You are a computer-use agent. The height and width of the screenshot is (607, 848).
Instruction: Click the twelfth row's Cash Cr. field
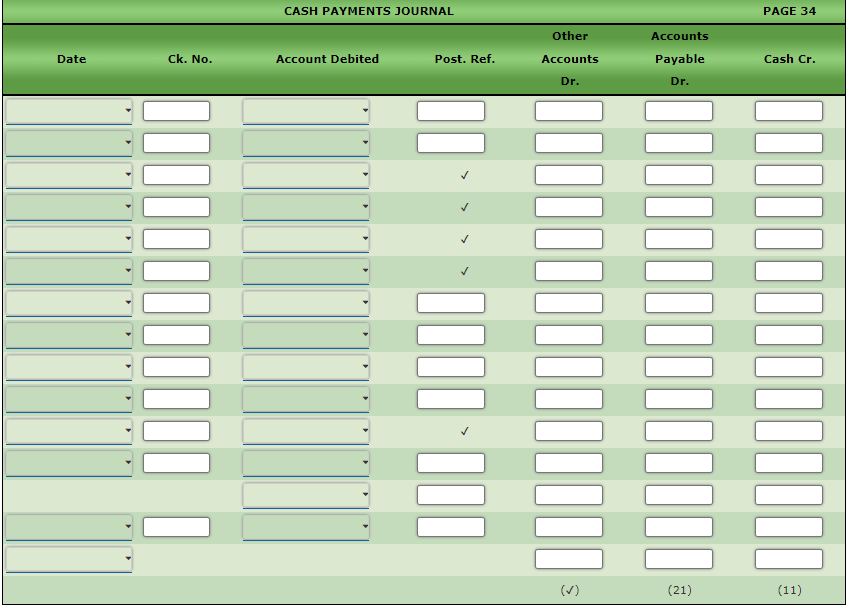[x=789, y=463]
